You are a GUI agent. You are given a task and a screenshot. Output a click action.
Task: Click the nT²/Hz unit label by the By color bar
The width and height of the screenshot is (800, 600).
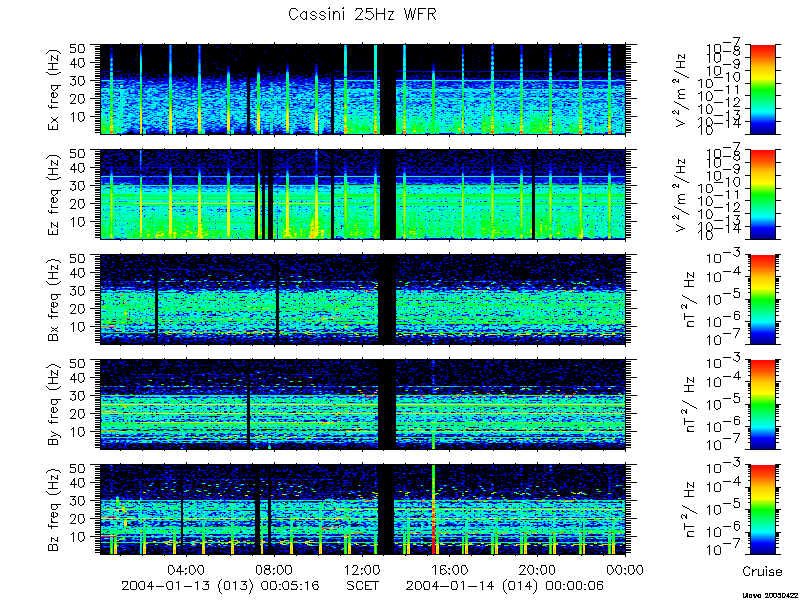pos(691,405)
